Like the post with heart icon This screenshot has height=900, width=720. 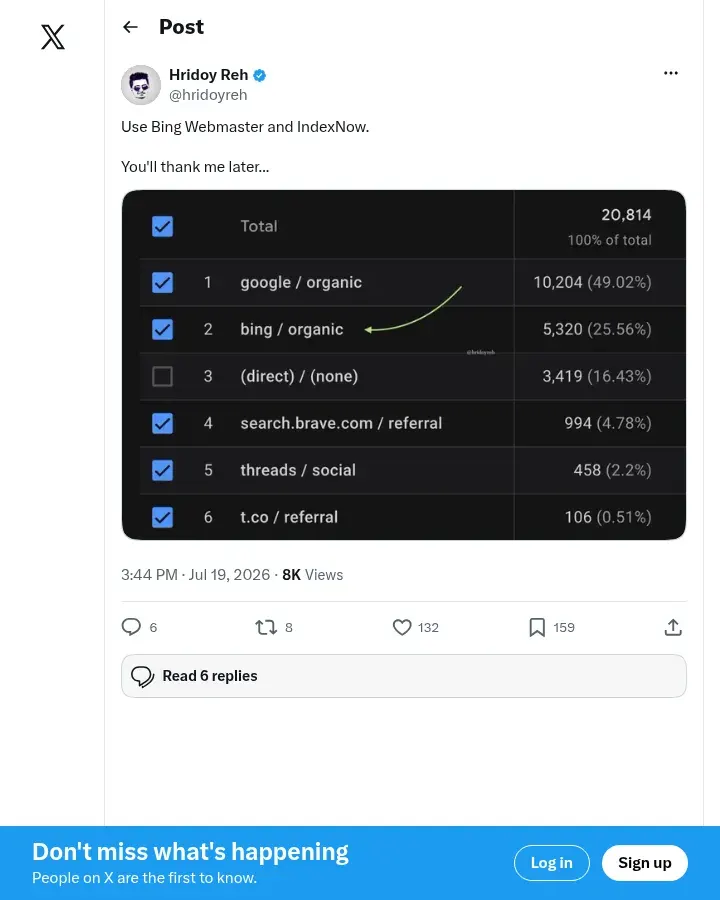[x=402, y=627]
